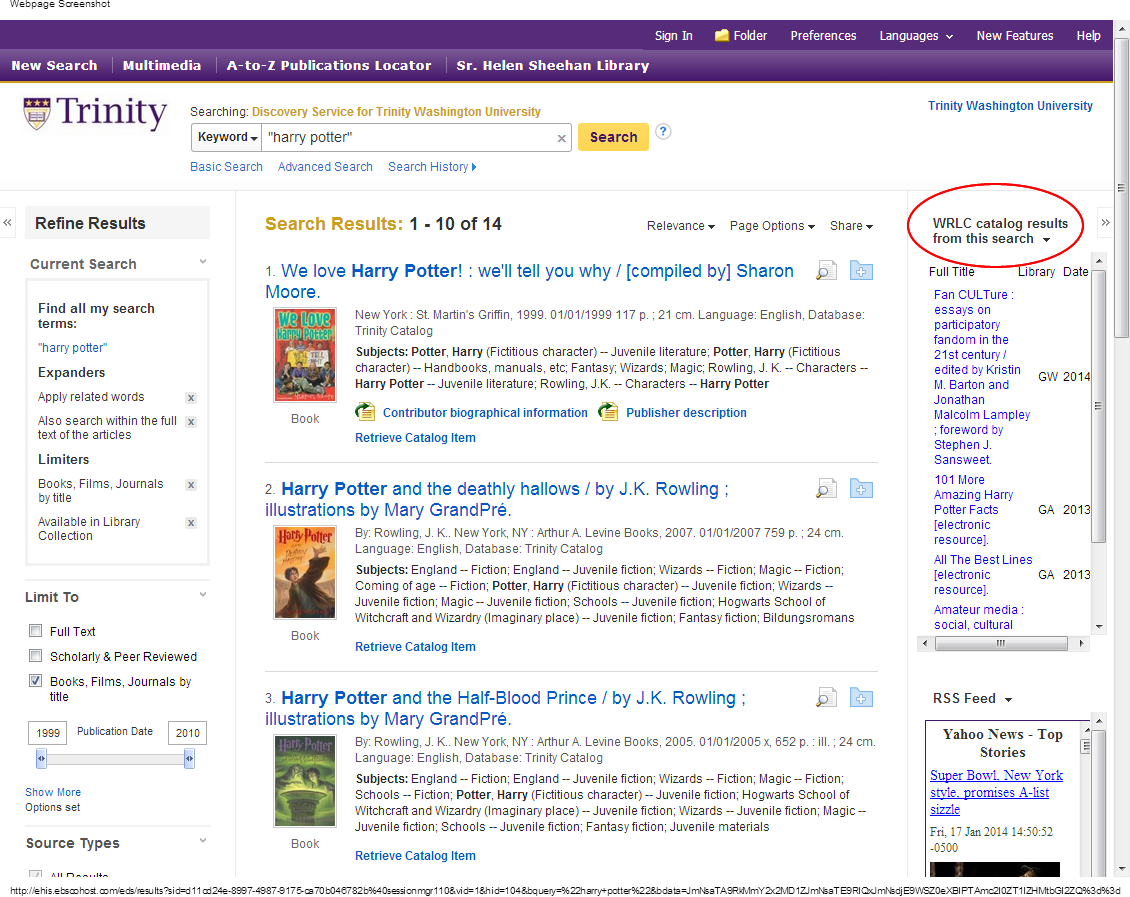Open Help in the top bar
Viewport: 1130px width, 897px height.
point(1088,35)
